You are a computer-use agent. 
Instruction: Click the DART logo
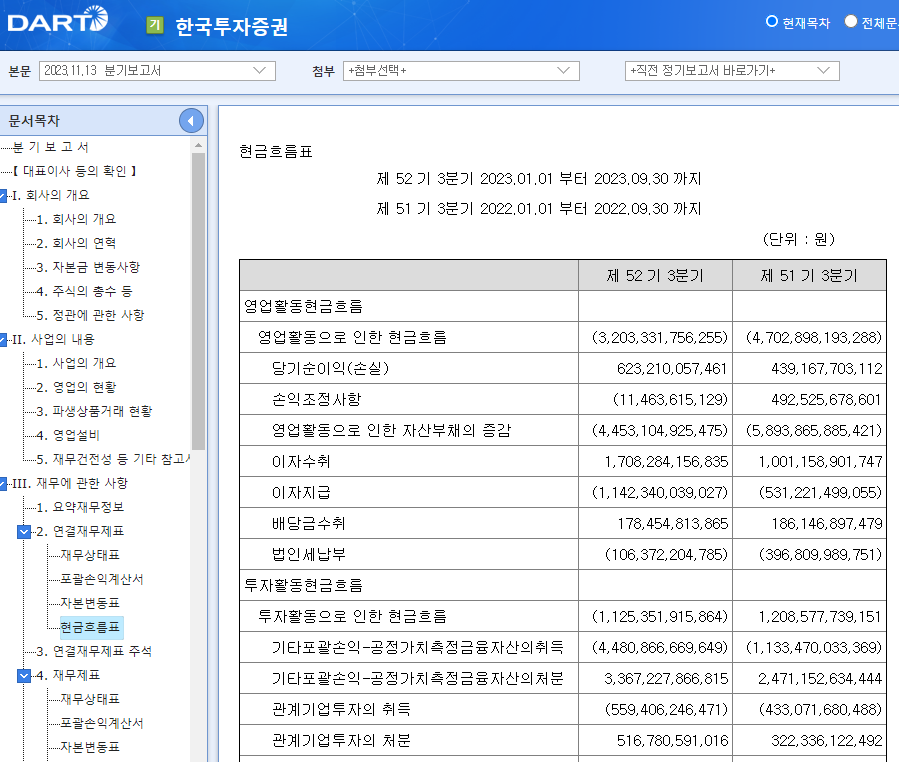tap(55, 22)
